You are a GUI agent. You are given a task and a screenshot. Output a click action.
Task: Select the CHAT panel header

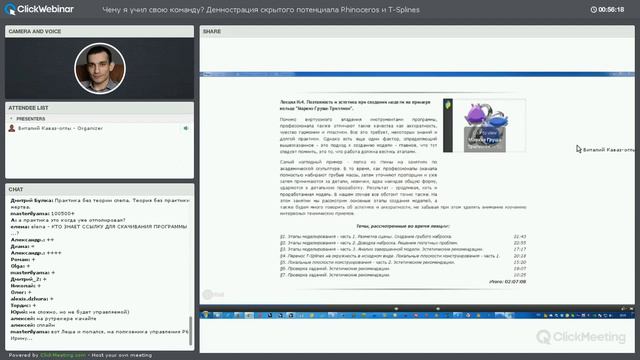pos(99,189)
